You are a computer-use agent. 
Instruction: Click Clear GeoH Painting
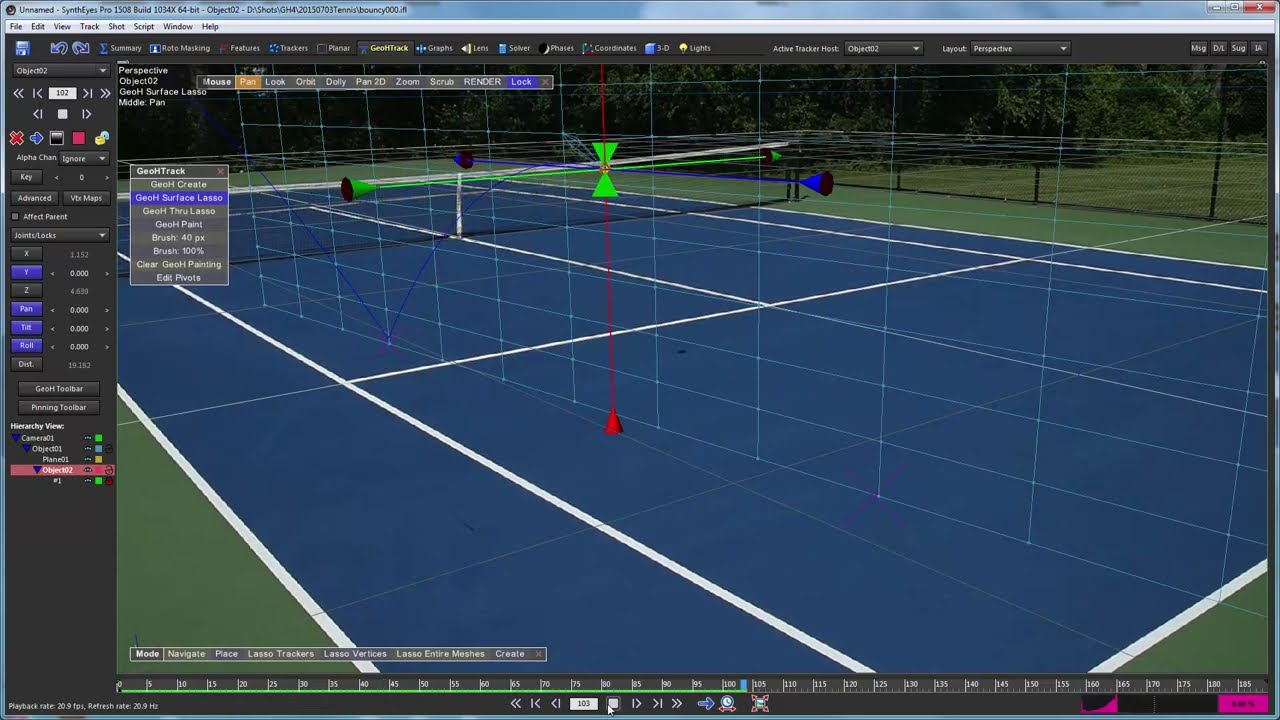[x=179, y=264]
